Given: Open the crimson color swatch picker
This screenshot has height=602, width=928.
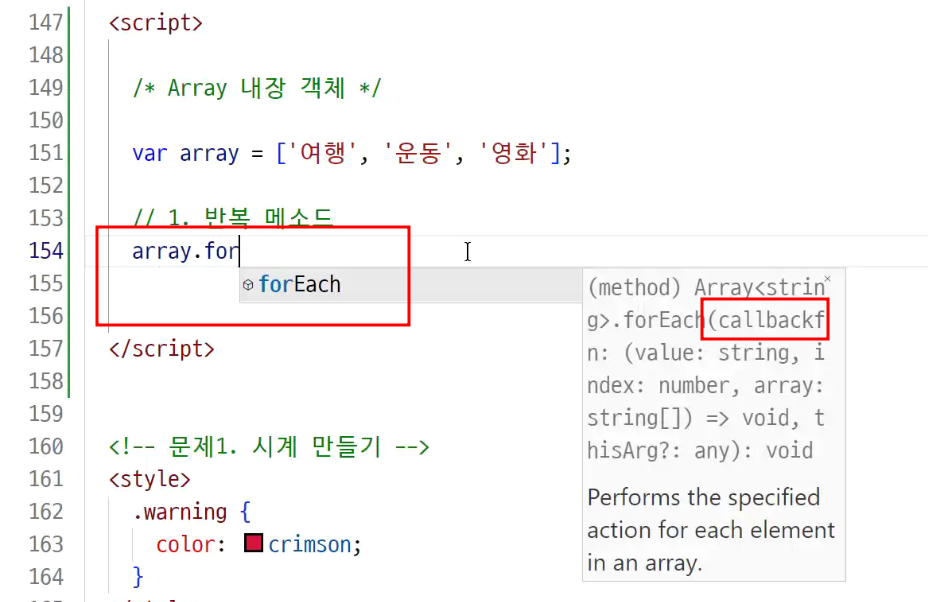Looking at the screenshot, I should coord(253,543).
